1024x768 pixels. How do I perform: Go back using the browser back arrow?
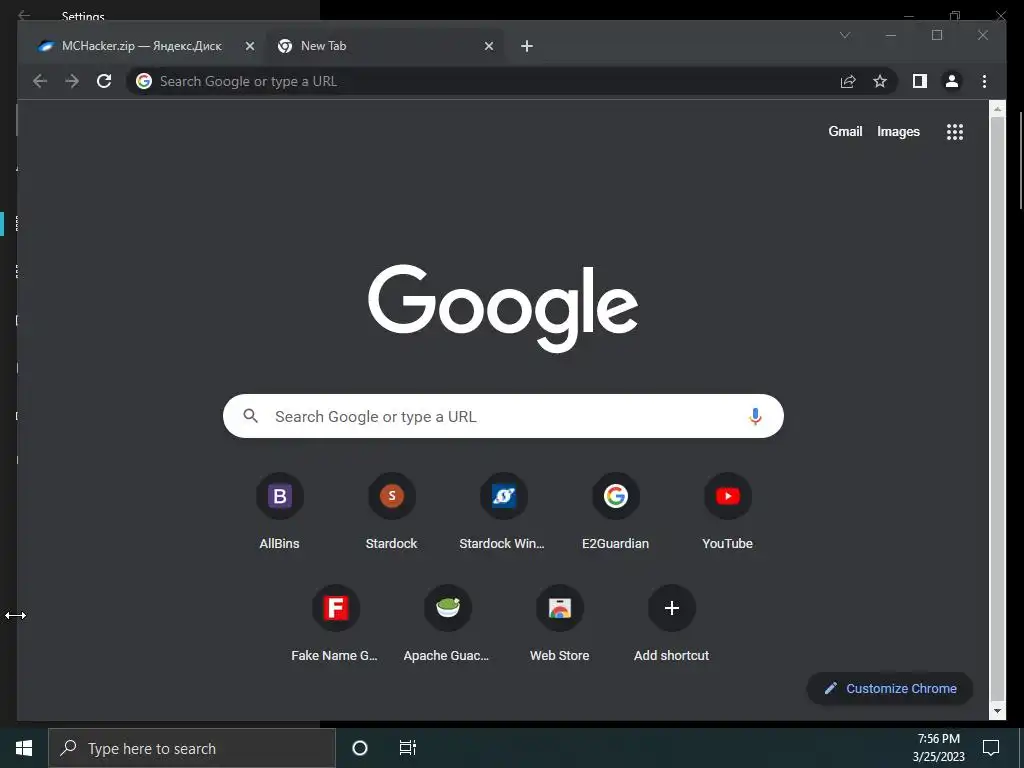click(40, 81)
